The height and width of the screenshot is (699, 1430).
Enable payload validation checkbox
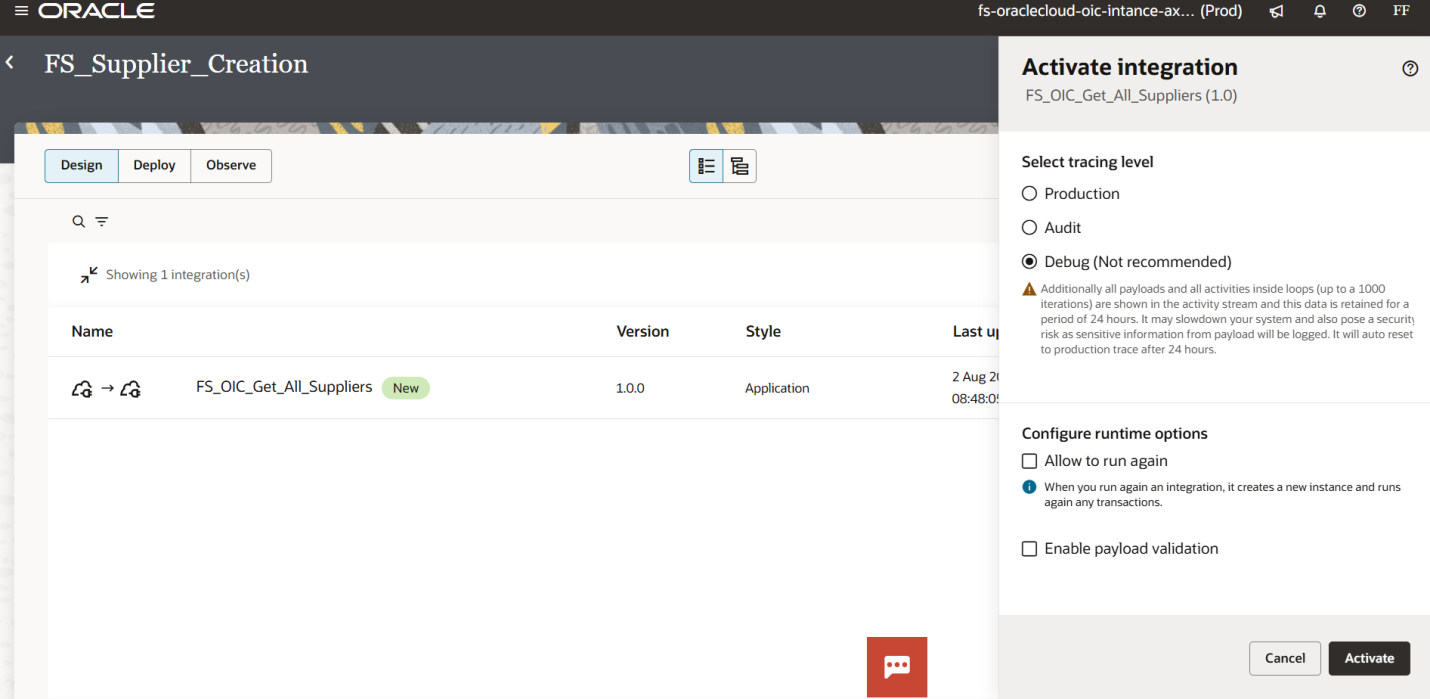(x=1029, y=549)
